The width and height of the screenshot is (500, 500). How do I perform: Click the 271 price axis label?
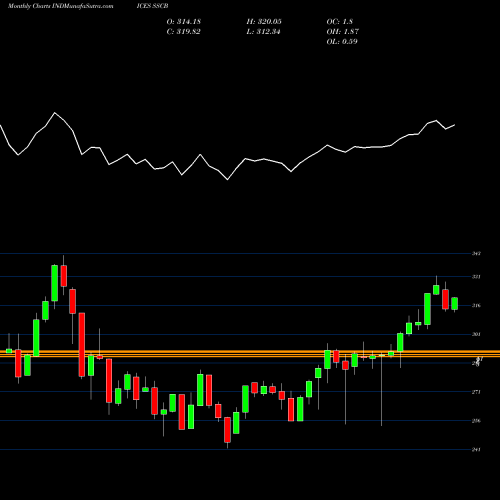coord(476,392)
